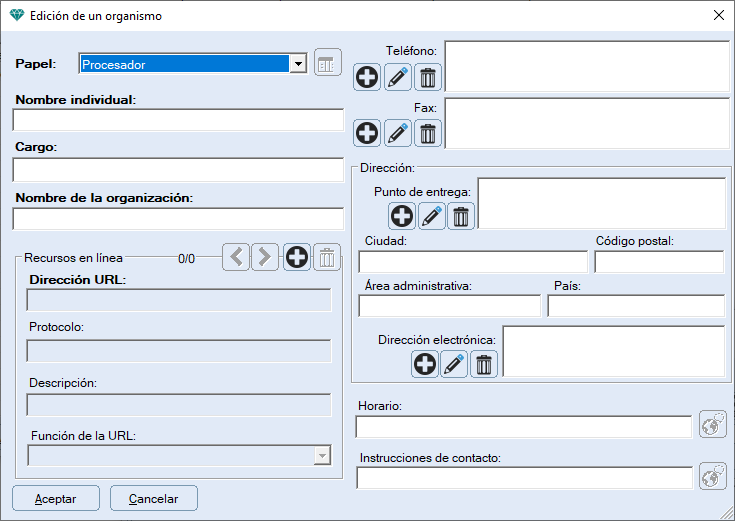The image size is (735, 521).
Task: Add a Dirección electrónica entry
Action: (425, 365)
